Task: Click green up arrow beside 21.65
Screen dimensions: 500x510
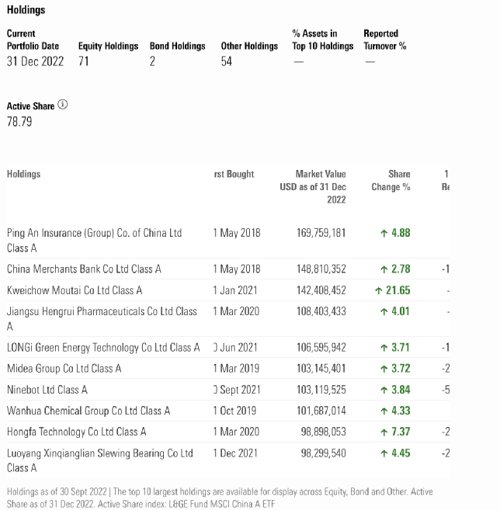Action: coord(378,291)
